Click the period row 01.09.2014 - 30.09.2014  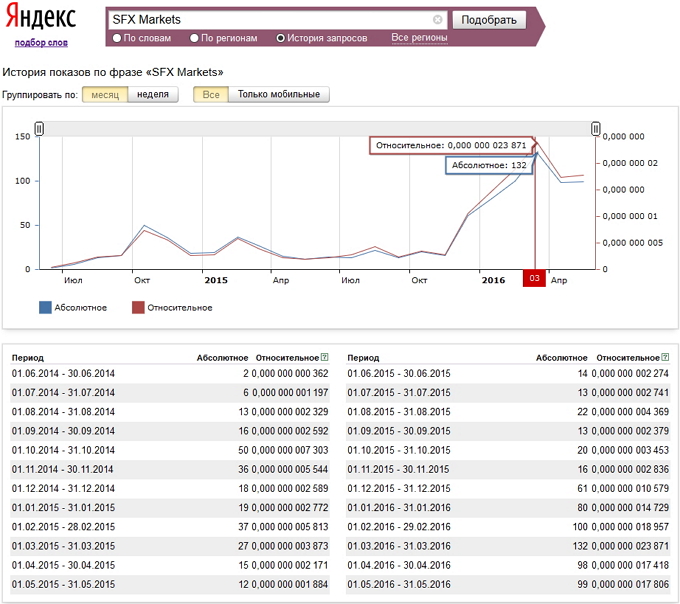[170, 431]
